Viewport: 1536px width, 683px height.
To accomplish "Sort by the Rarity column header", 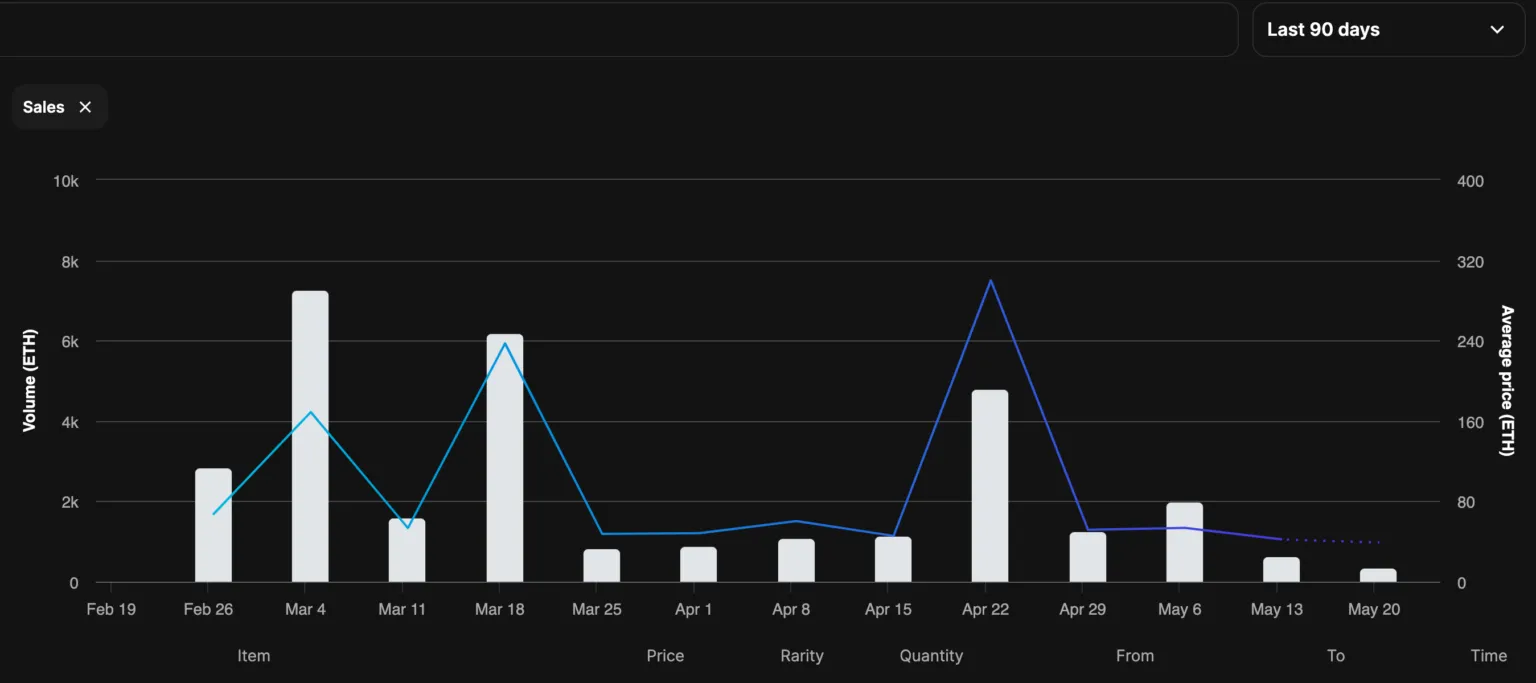I will coord(802,656).
